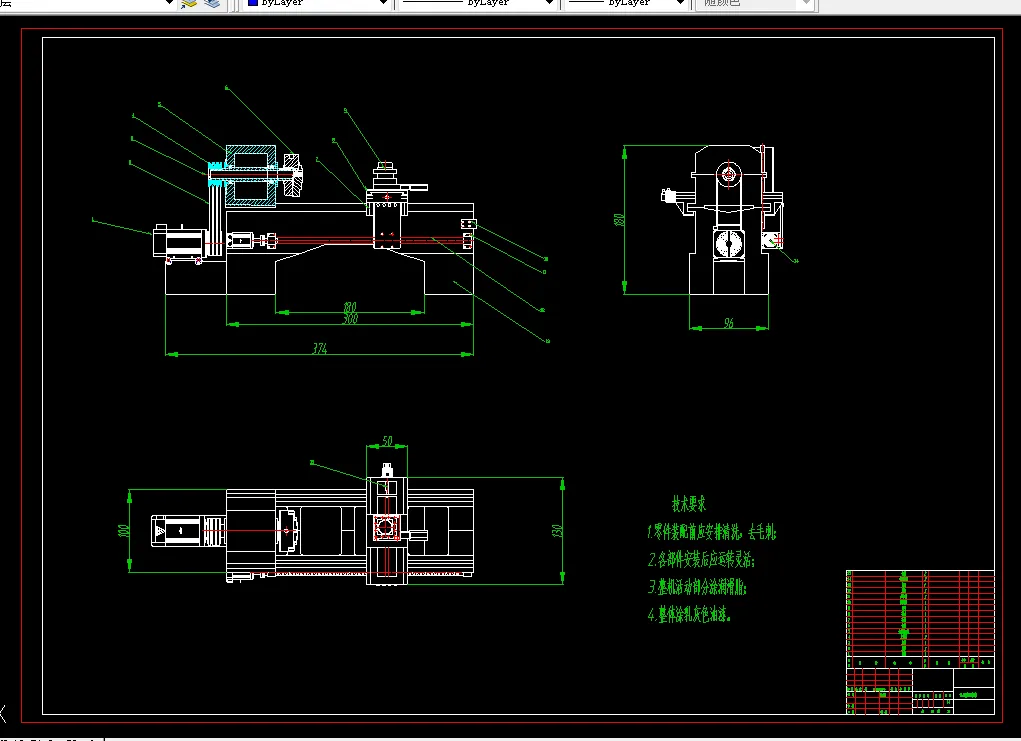The image size is (1021, 741).
Task: Select note 3 text about 涂润滑脂
Action: [697, 587]
